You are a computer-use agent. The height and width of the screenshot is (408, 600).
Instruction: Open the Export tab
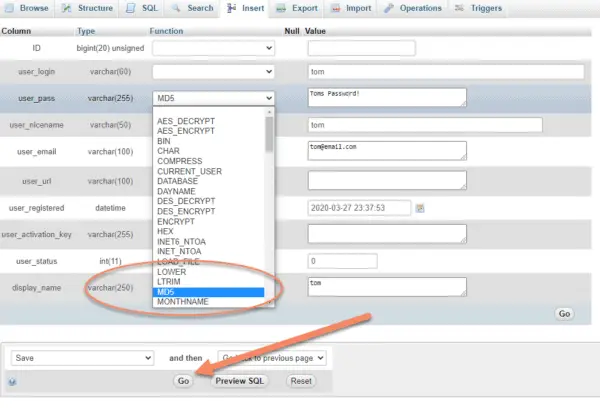pos(297,8)
